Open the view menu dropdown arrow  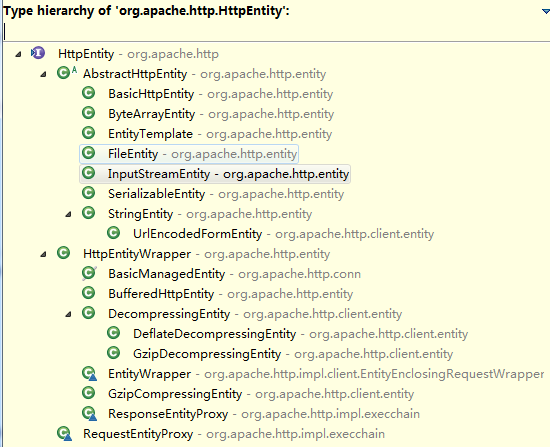pos(546,11)
